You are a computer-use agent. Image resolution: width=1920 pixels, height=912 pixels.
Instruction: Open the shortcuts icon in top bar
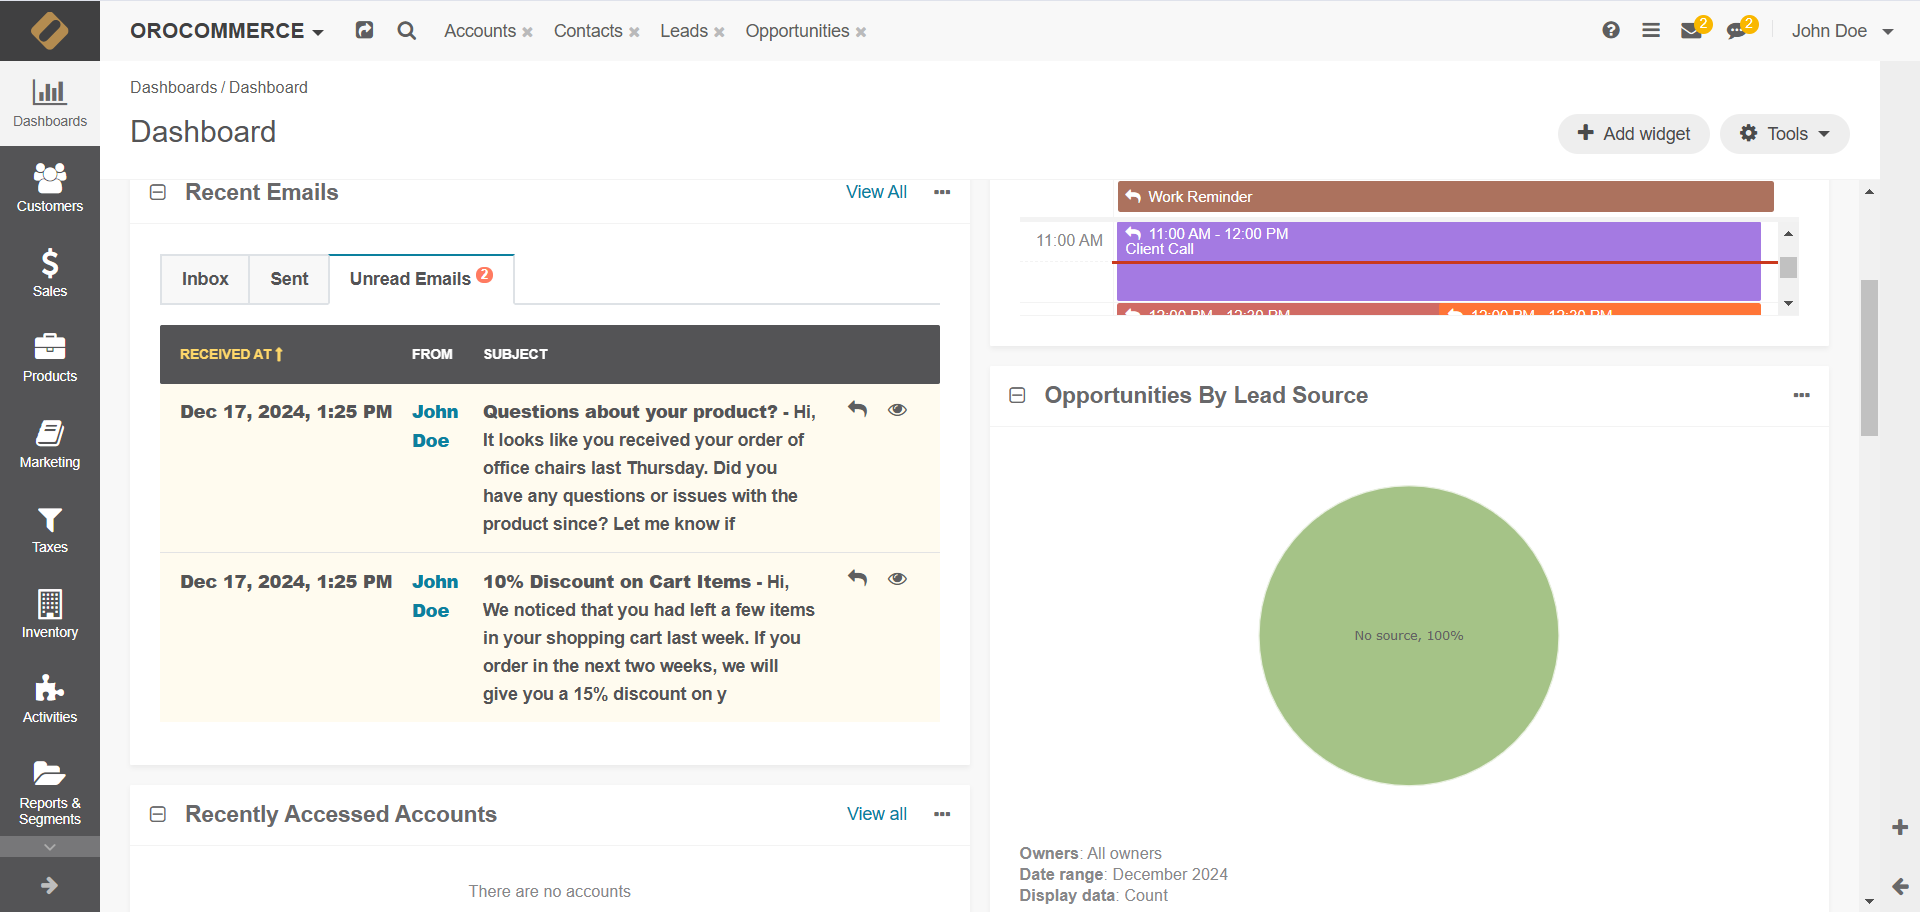coord(364,30)
